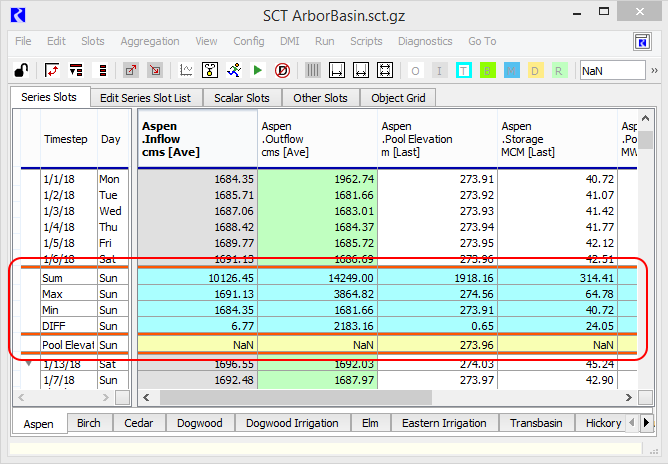Viewport: 668px width, 464px height.
Task: Click the unlock padlock icon
Action: [20, 71]
